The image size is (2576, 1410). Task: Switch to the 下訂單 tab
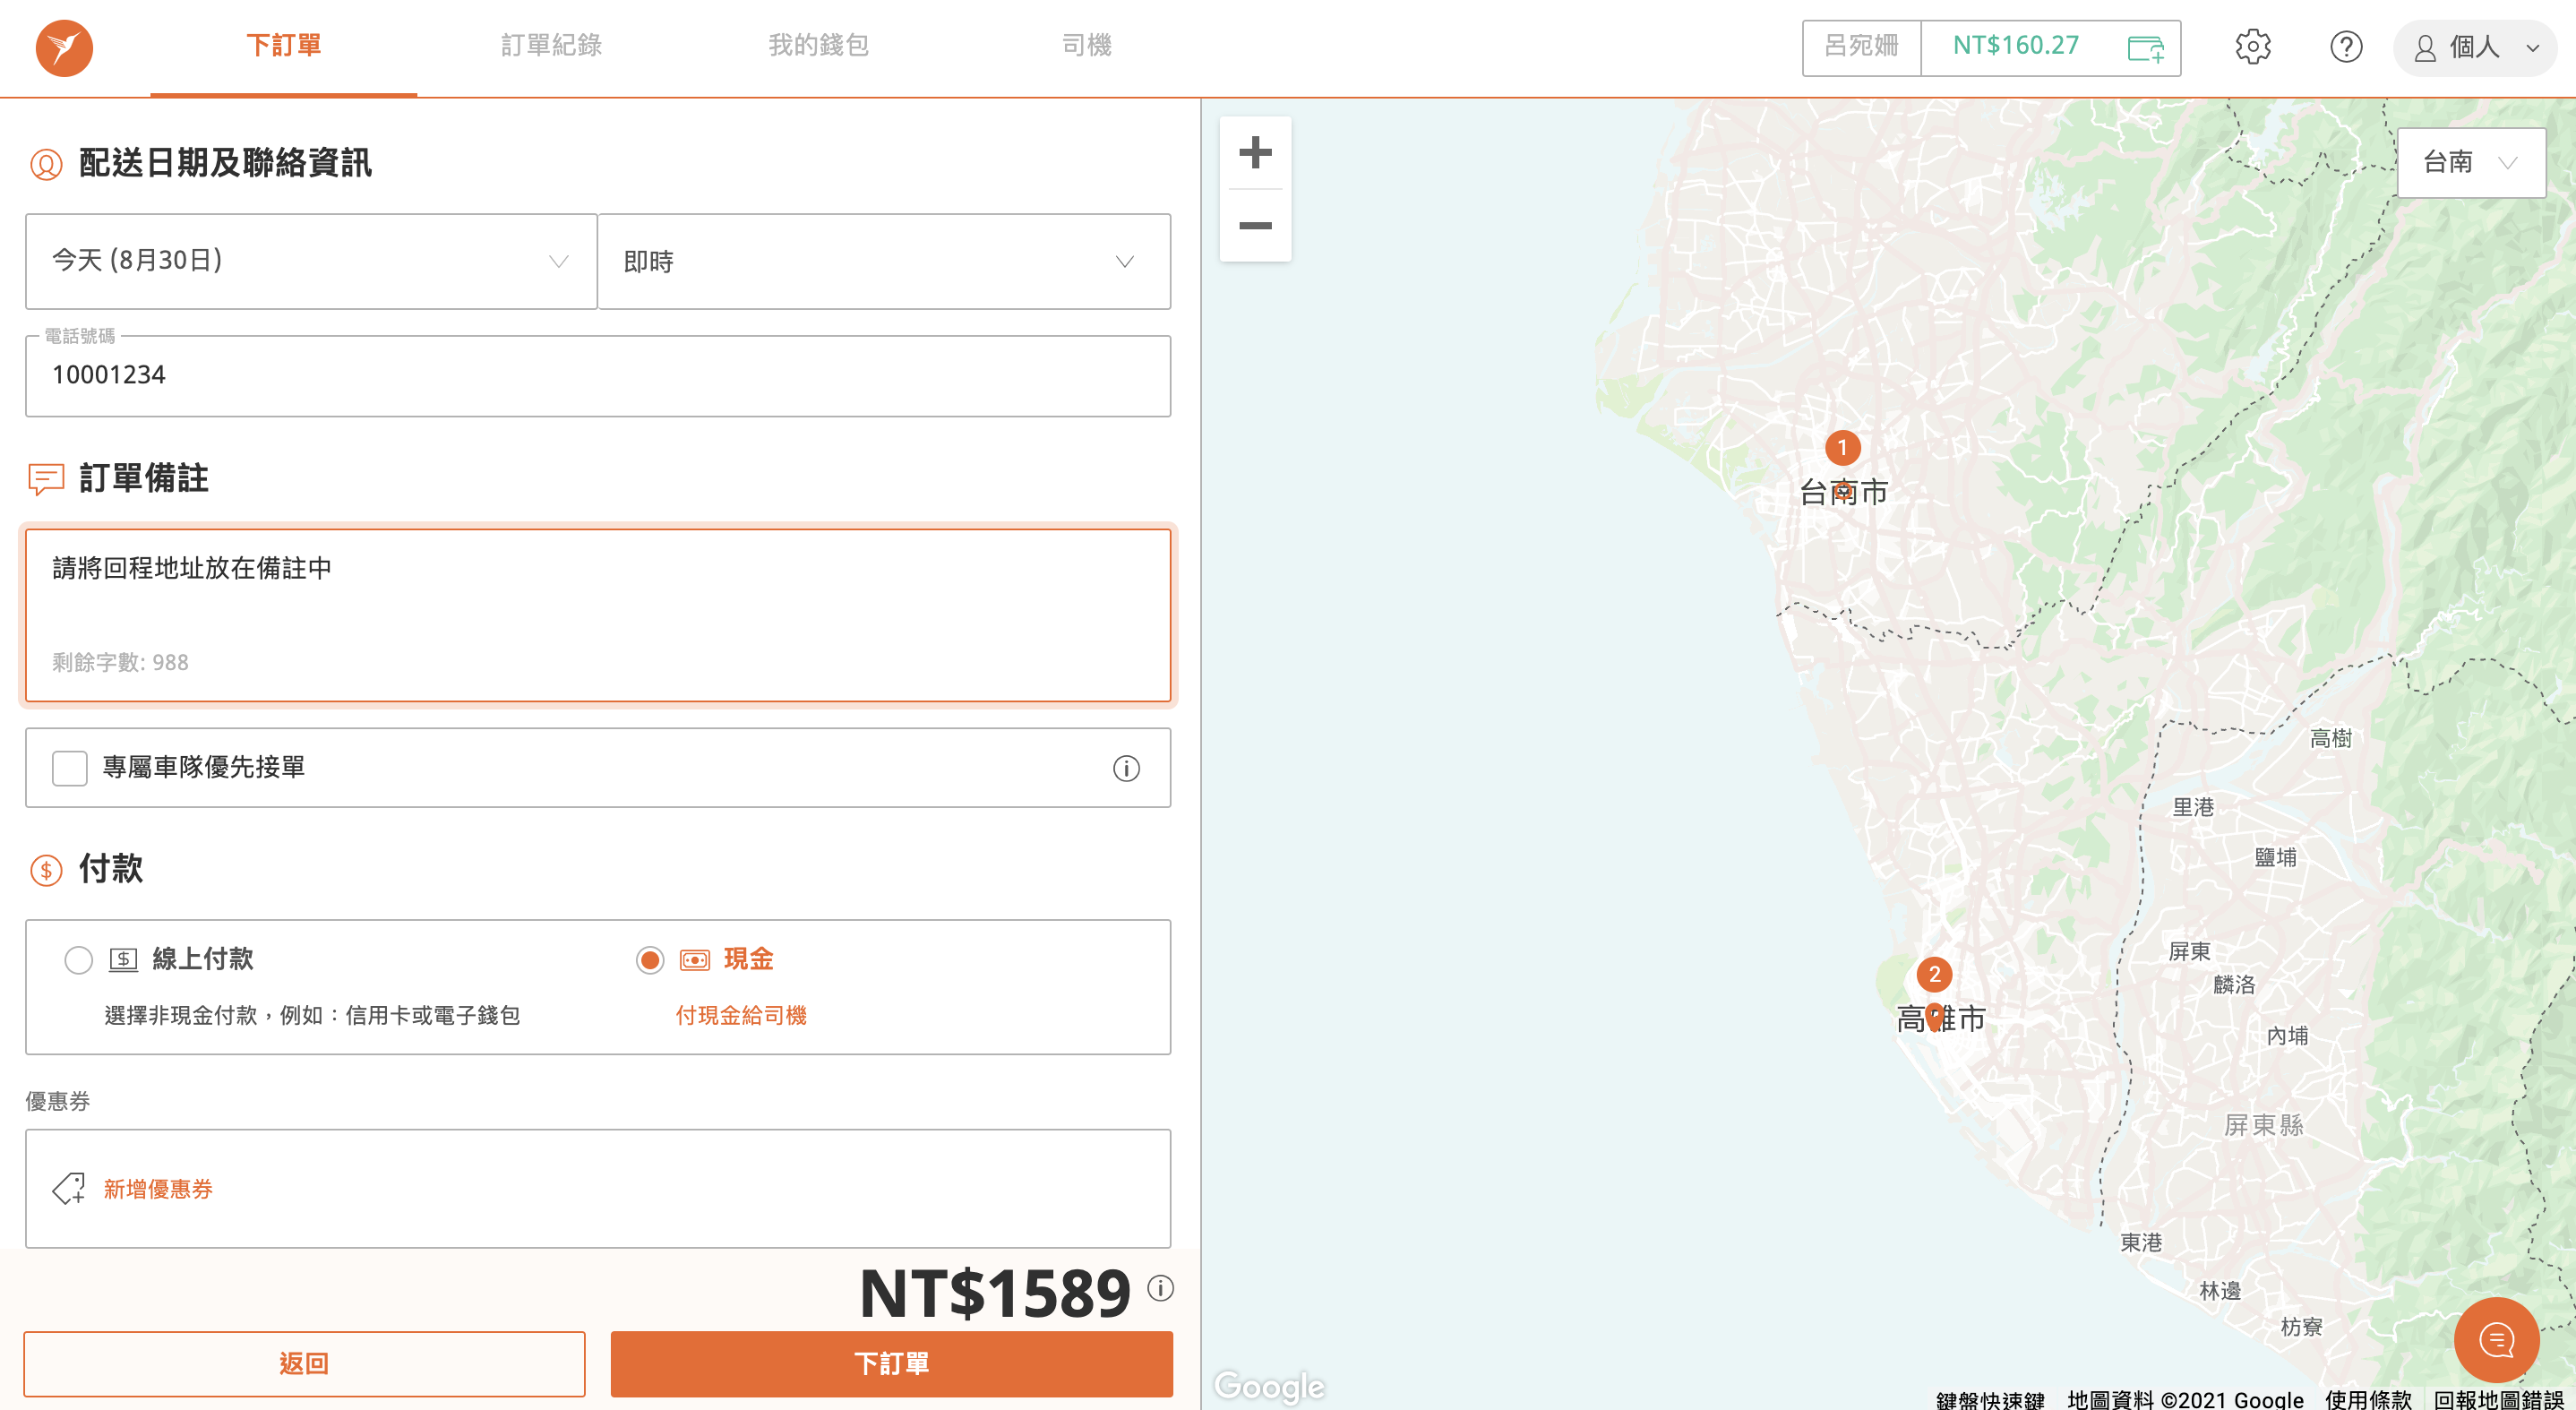click(284, 46)
